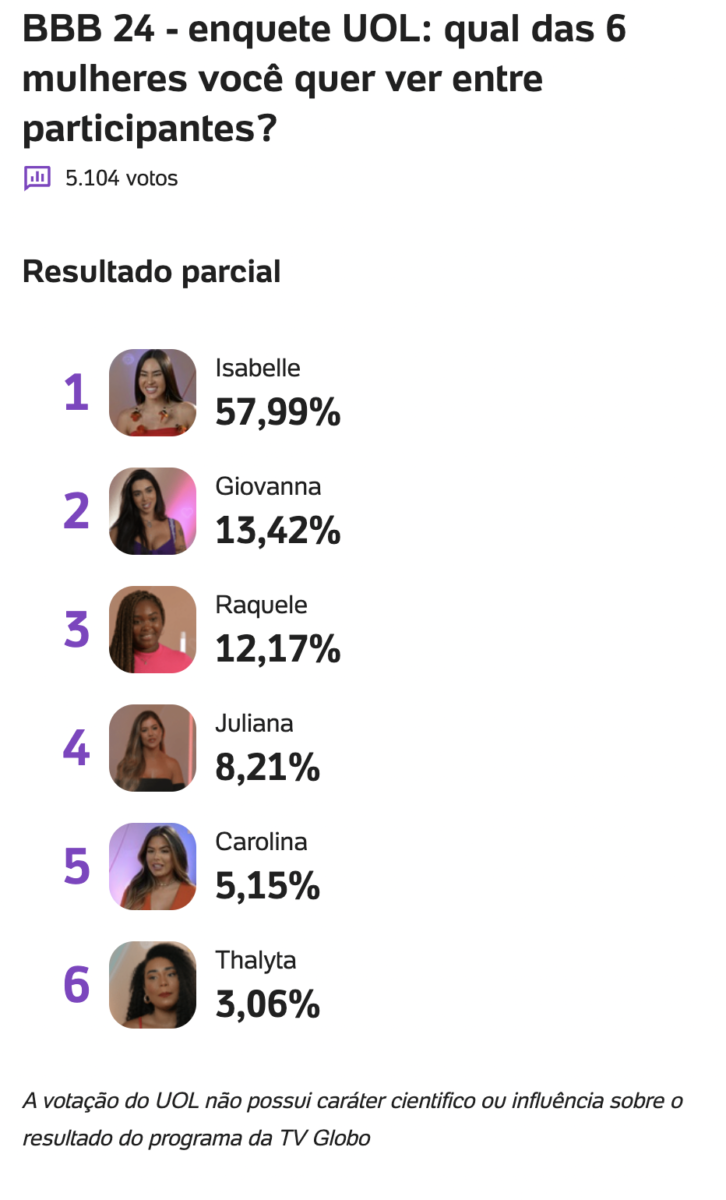Click Juliana's profile thumbnail

tap(152, 748)
